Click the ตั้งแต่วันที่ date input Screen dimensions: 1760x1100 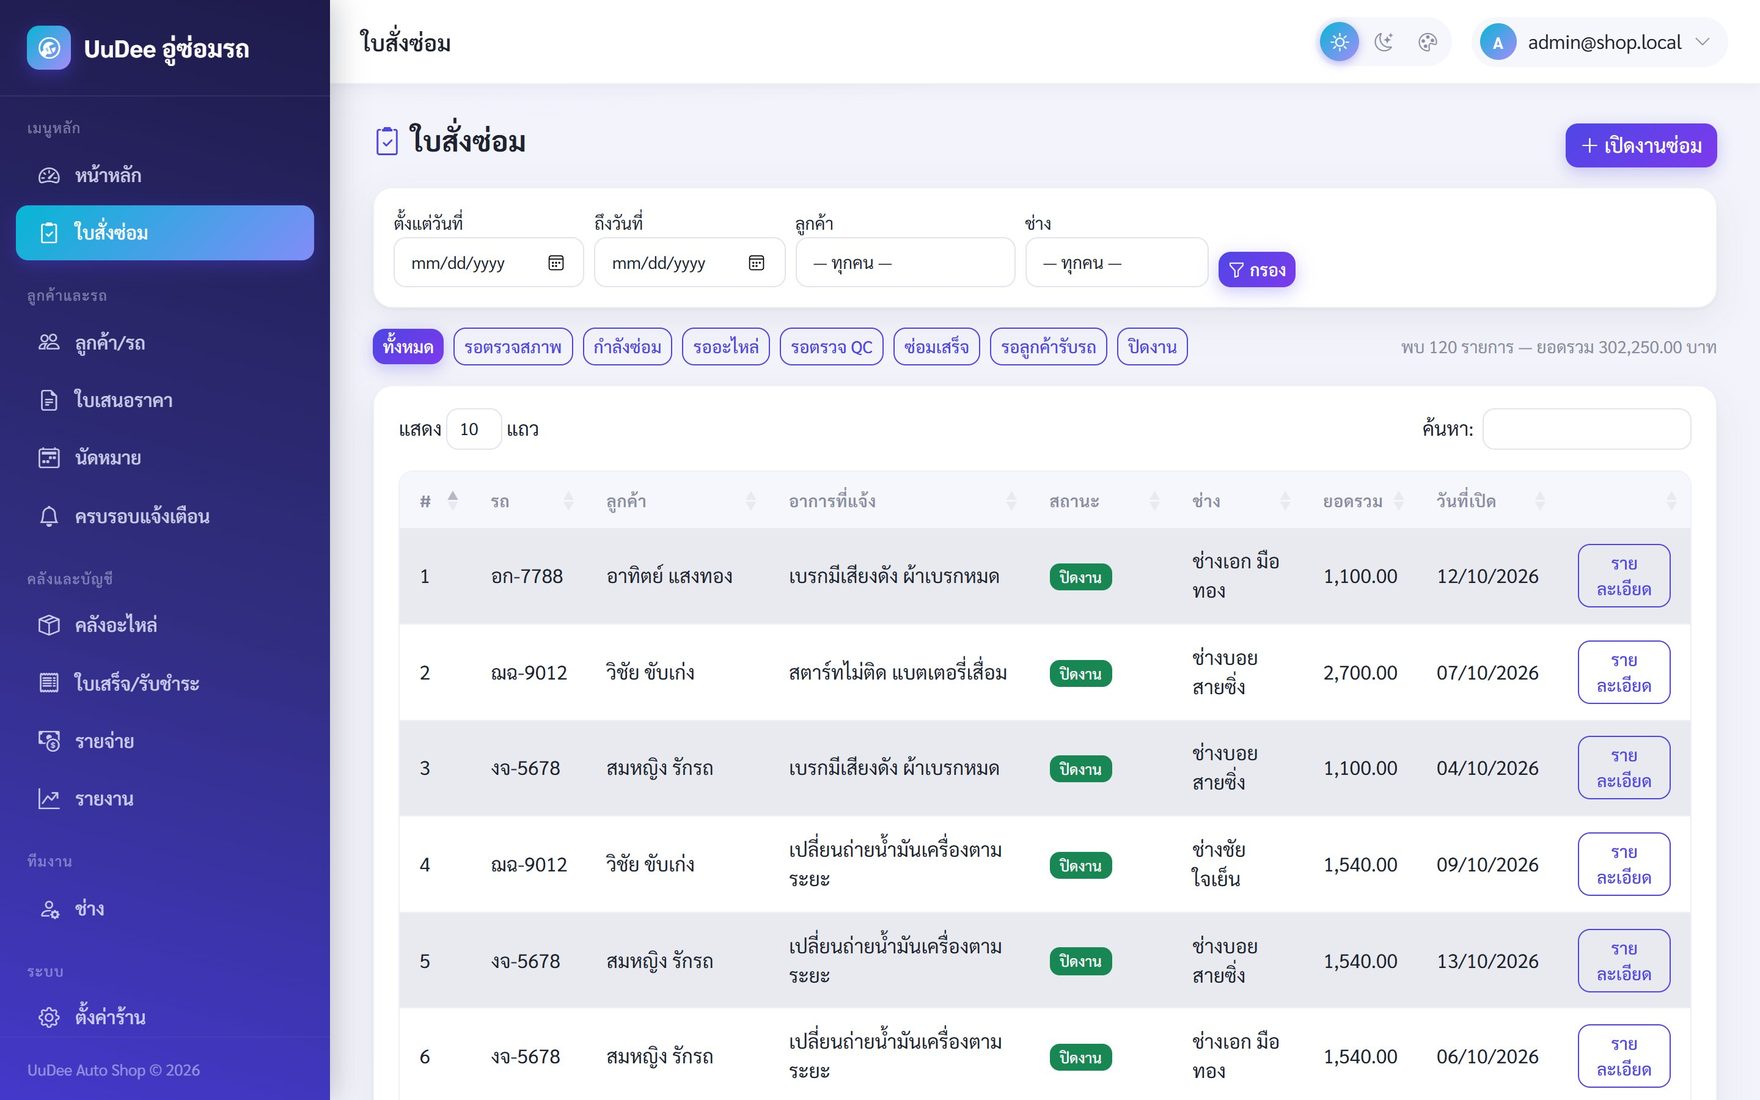pos(488,263)
